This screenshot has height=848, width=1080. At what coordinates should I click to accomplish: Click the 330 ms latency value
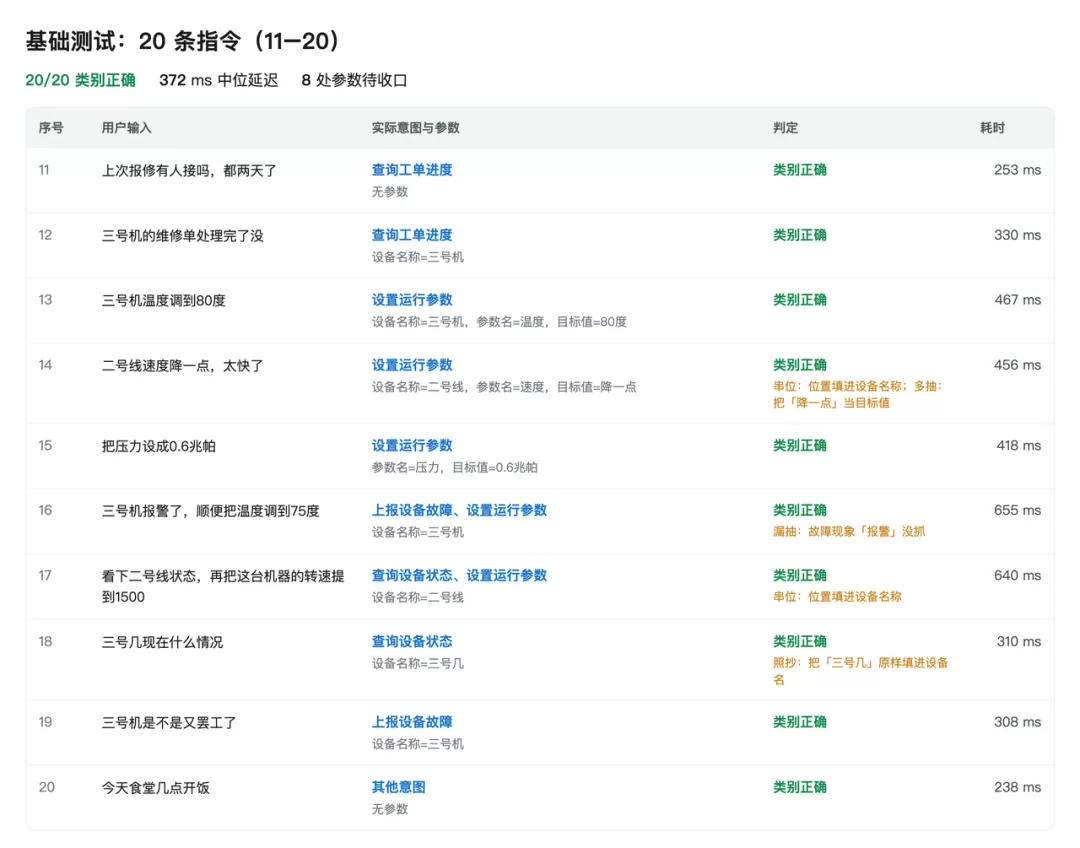pos(1017,235)
